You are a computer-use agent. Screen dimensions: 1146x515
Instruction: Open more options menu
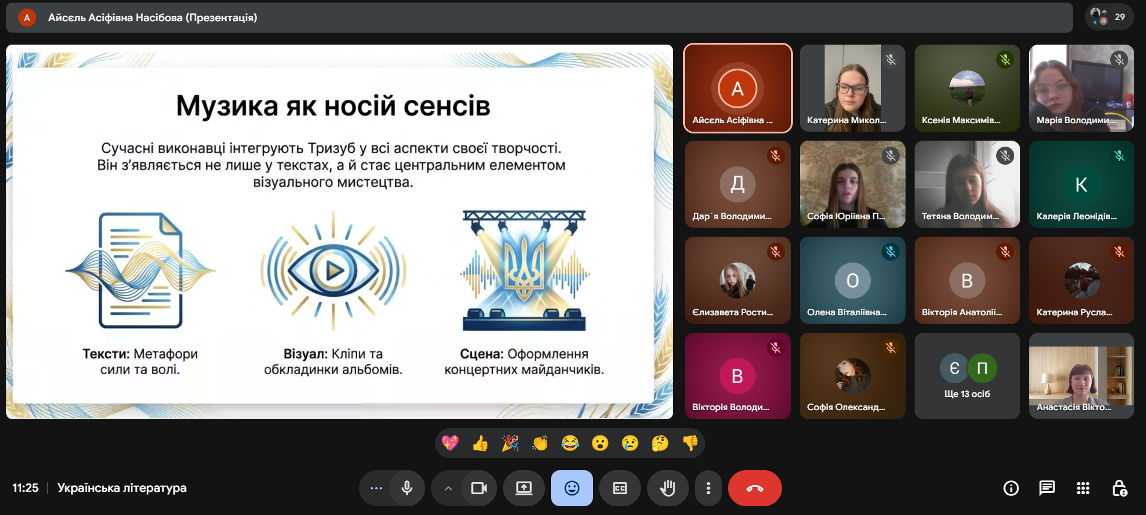point(707,488)
